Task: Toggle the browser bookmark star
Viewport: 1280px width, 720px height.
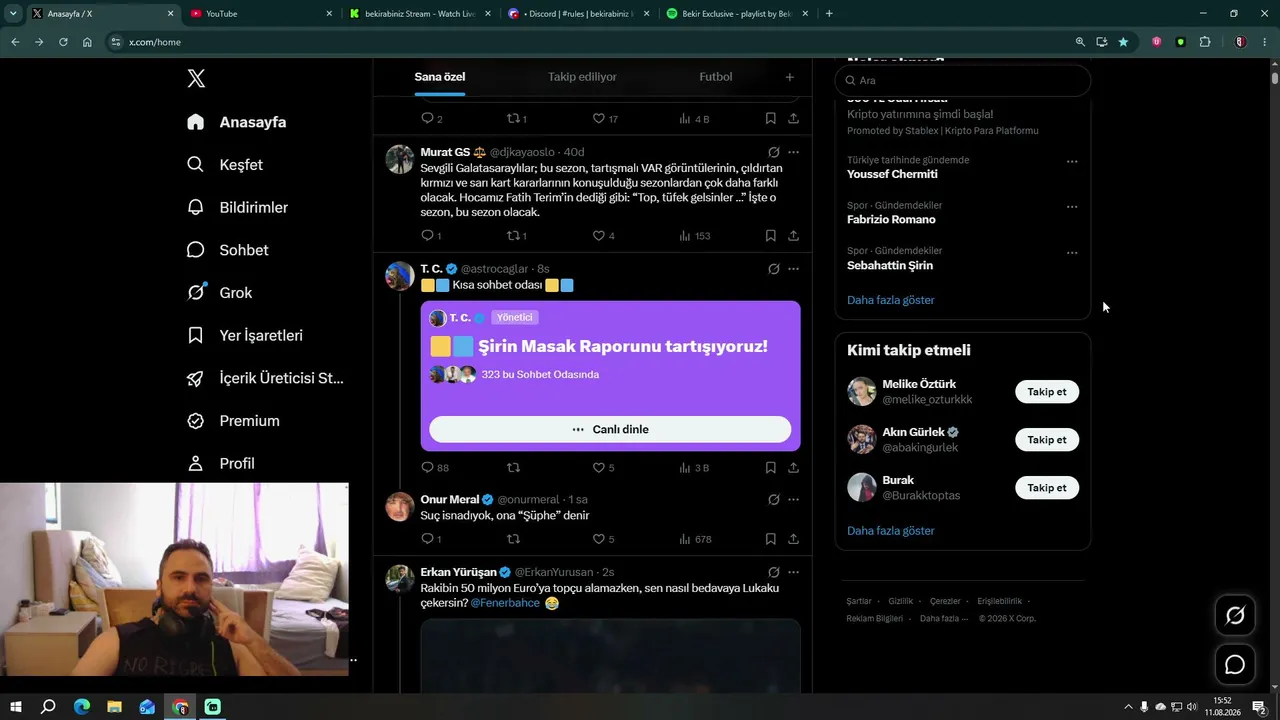Action: (1124, 42)
